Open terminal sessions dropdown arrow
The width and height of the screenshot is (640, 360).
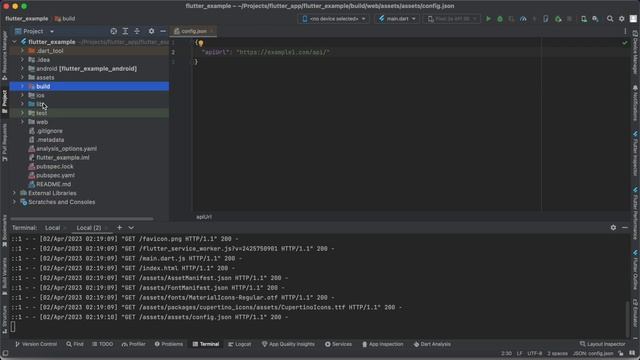[131, 228]
